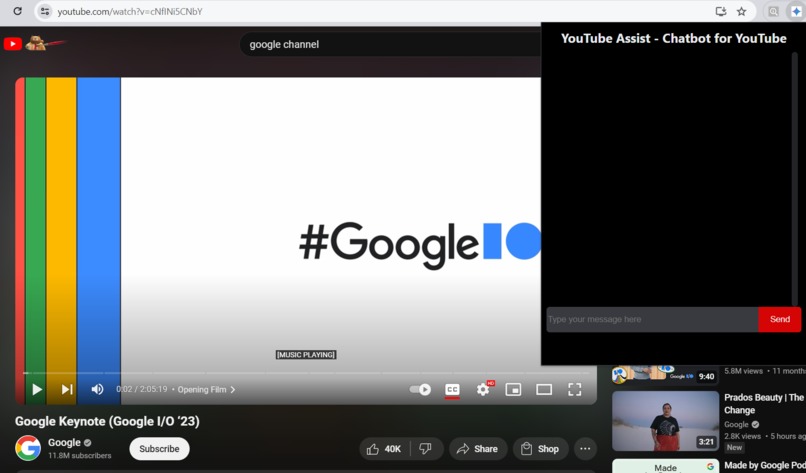Screen dimensions: 806x473
Task: Open the 9:40 video thumbnail
Action: click(665, 375)
